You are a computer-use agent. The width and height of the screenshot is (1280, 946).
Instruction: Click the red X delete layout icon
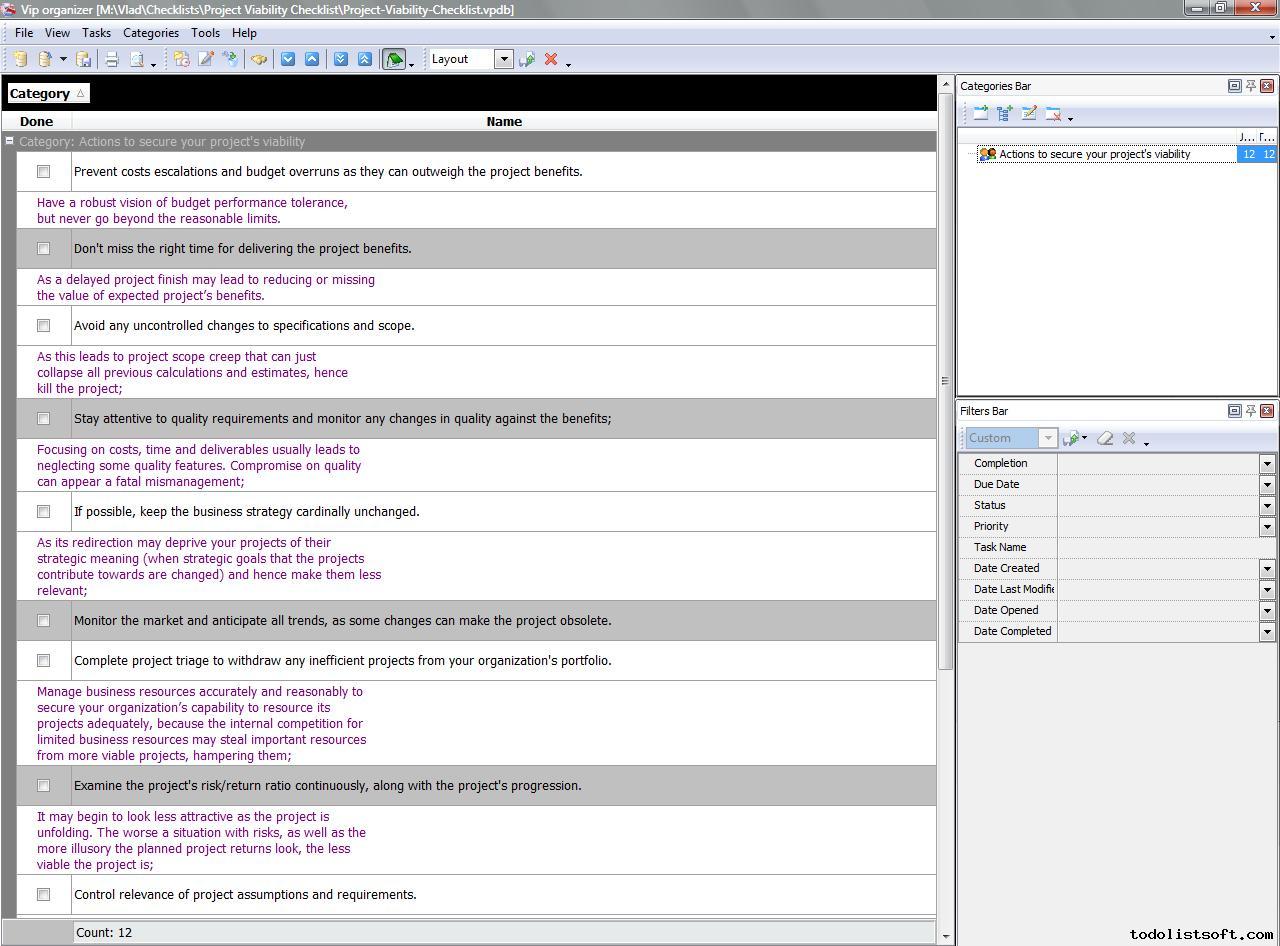(x=550, y=60)
